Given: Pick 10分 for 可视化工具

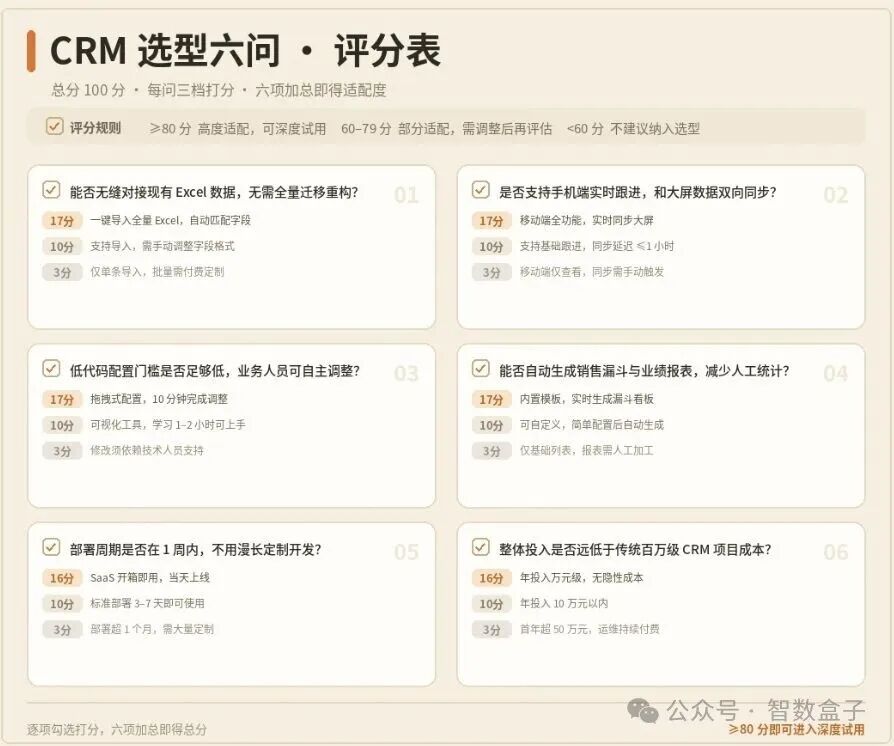Looking at the screenshot, I should coord(62,425).
